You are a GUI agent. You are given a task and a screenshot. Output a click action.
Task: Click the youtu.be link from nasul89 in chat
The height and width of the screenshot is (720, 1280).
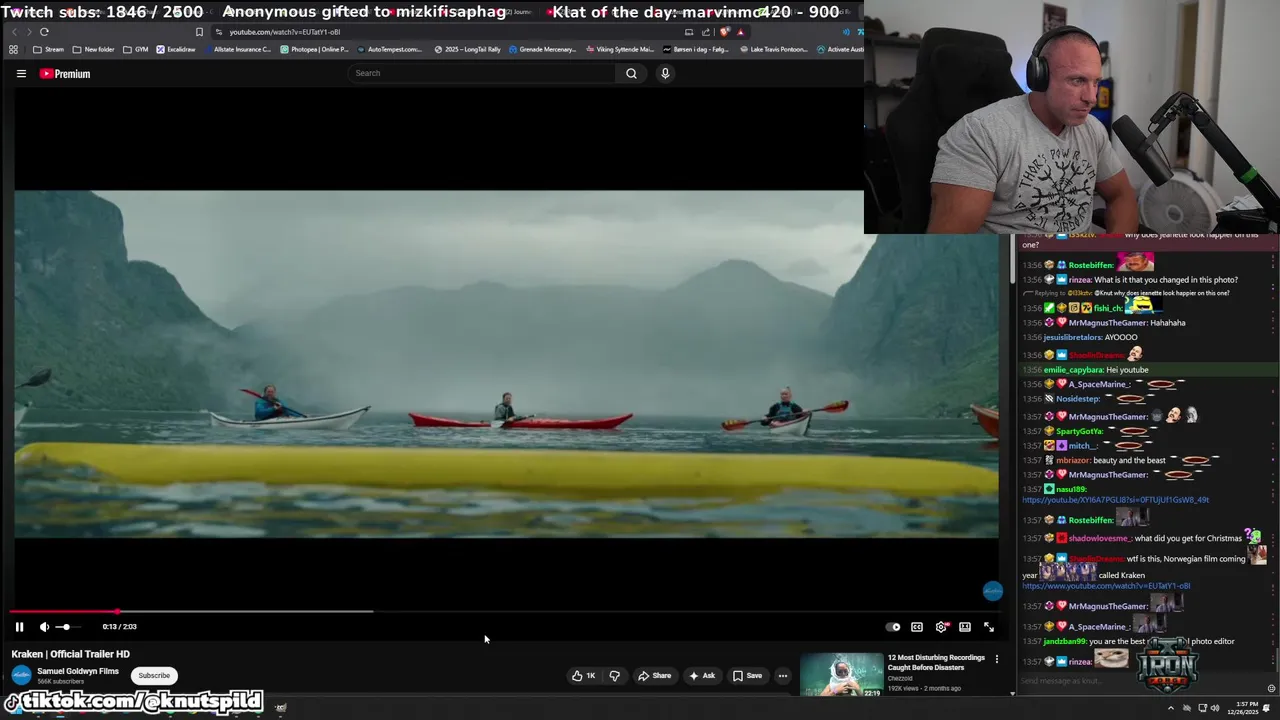point(1115,500)
